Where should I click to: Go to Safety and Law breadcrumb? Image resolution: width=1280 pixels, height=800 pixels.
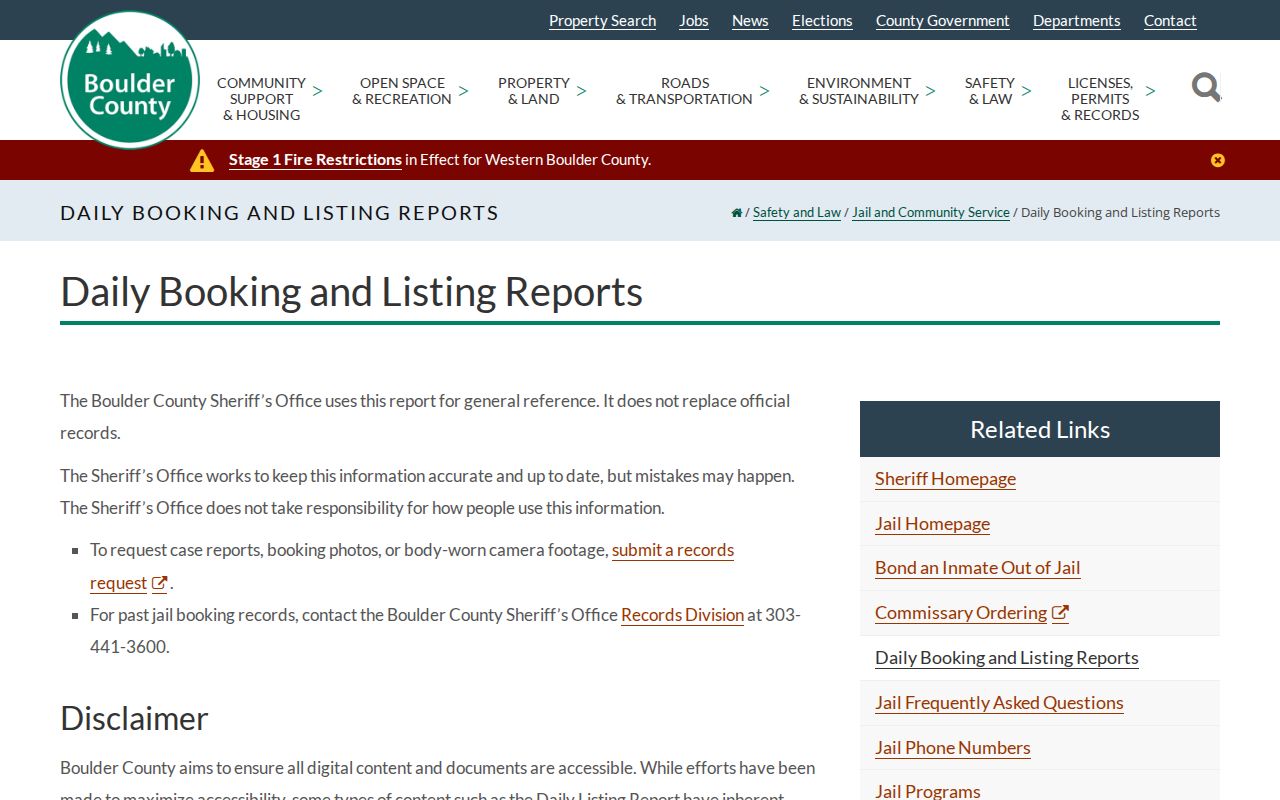click(797, 212)
